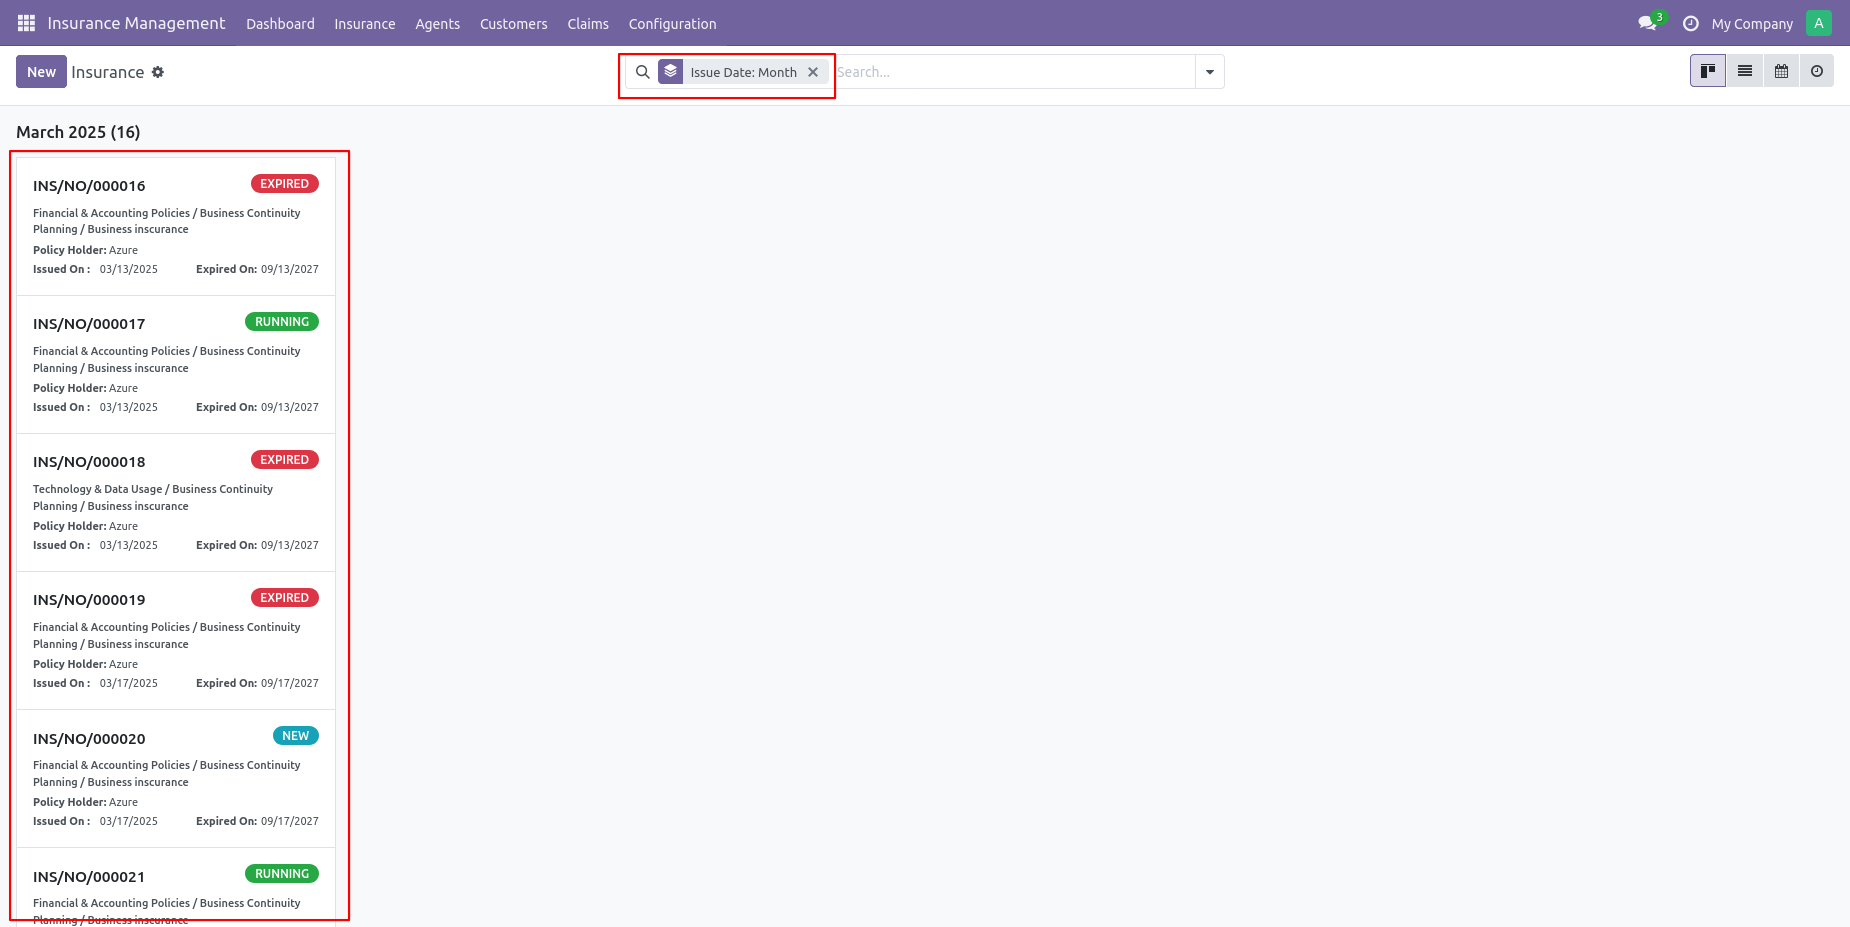Screen dimensions: 1850x927
Task: Open the INS/NO/000019 card
Action: pyautogui.click(x=176, y=641)
